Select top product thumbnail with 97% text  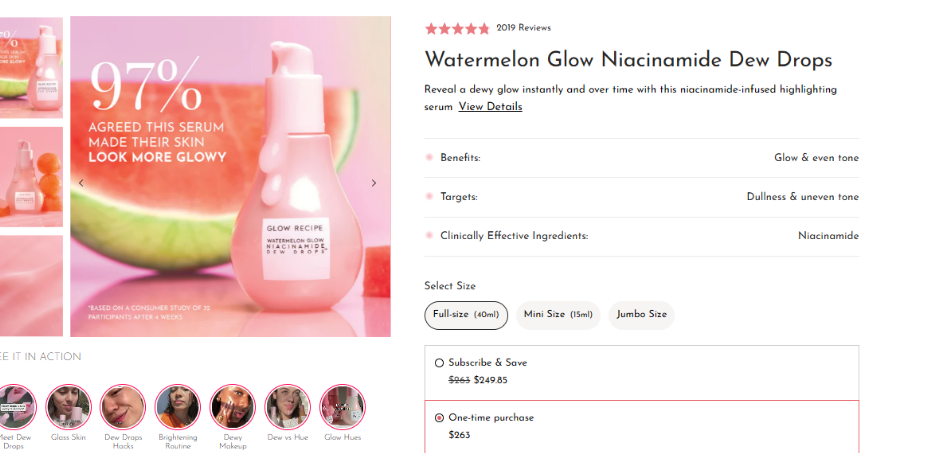point(31,67)
